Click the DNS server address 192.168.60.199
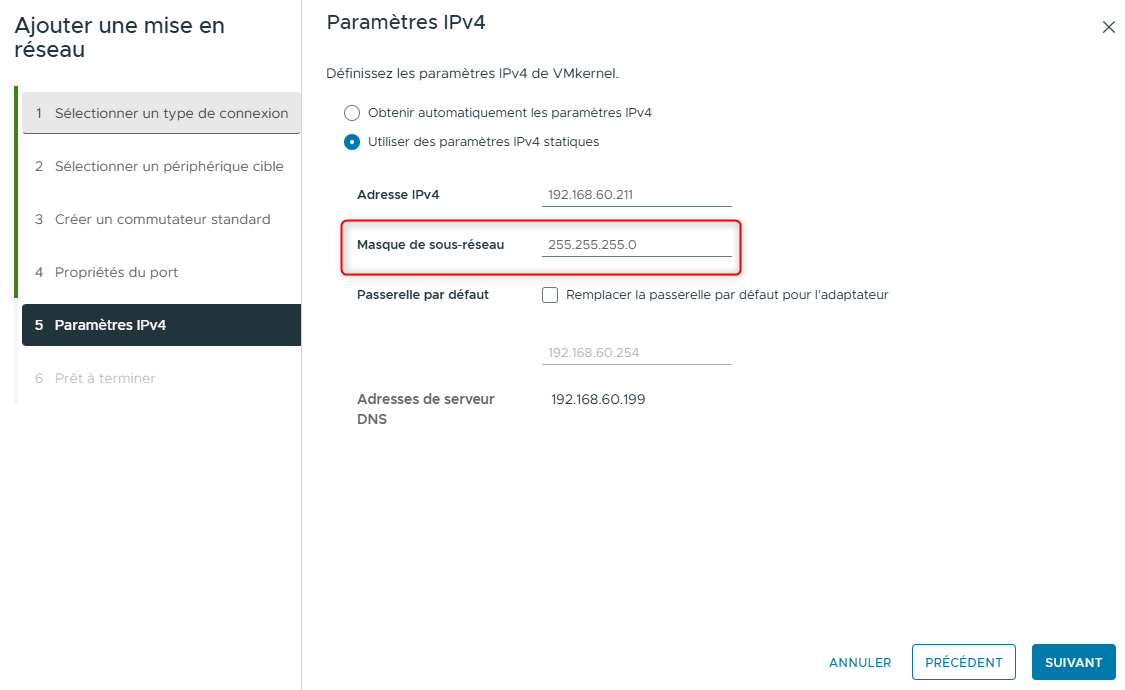Viewport: 1125px width, 690px height. (598, 400)
